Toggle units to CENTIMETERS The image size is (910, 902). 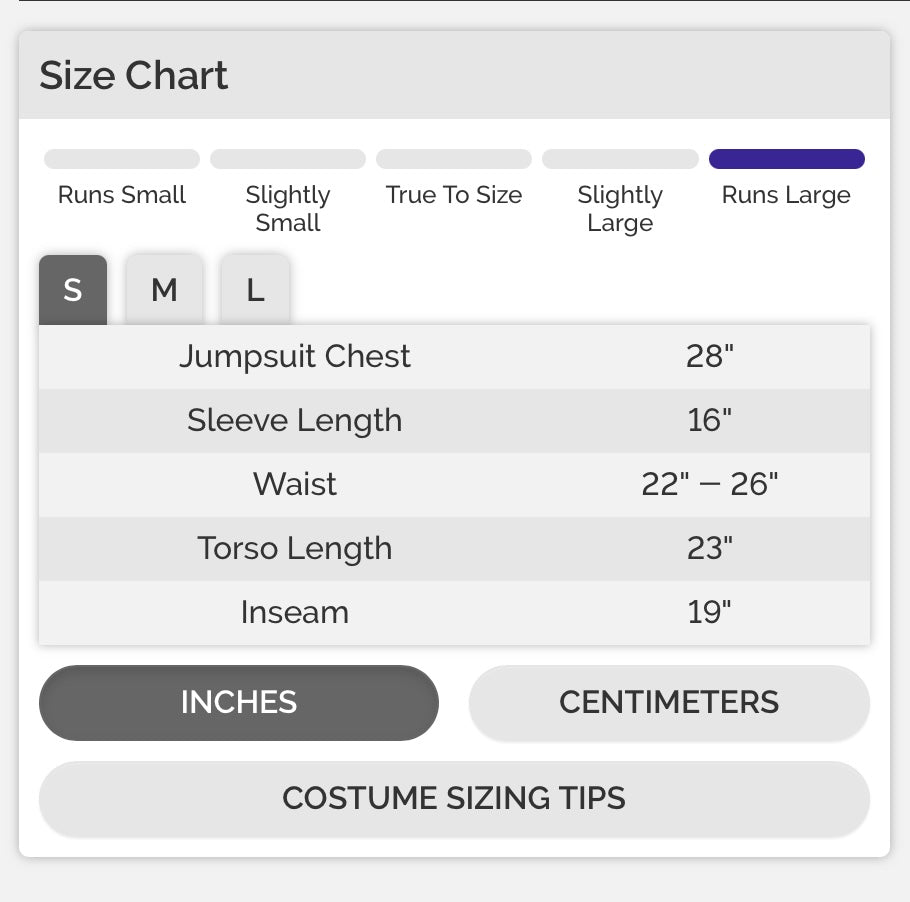click(669, 702)
